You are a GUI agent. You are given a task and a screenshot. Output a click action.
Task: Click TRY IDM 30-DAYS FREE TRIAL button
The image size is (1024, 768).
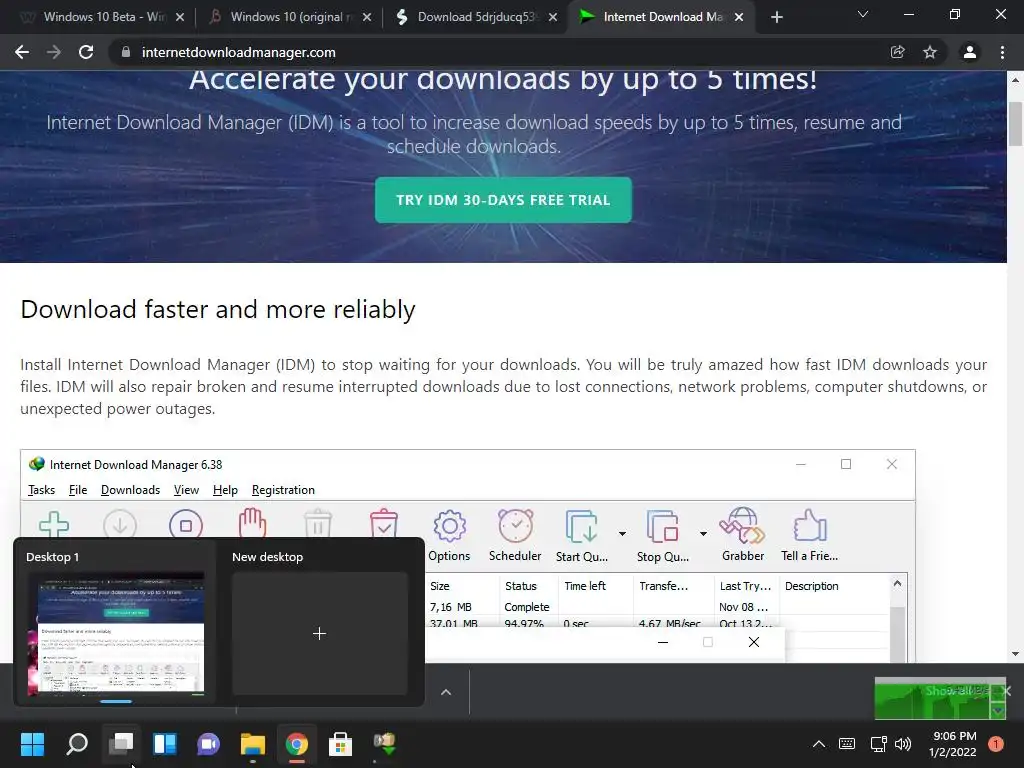pyautogui.click(x=503, y=200)
